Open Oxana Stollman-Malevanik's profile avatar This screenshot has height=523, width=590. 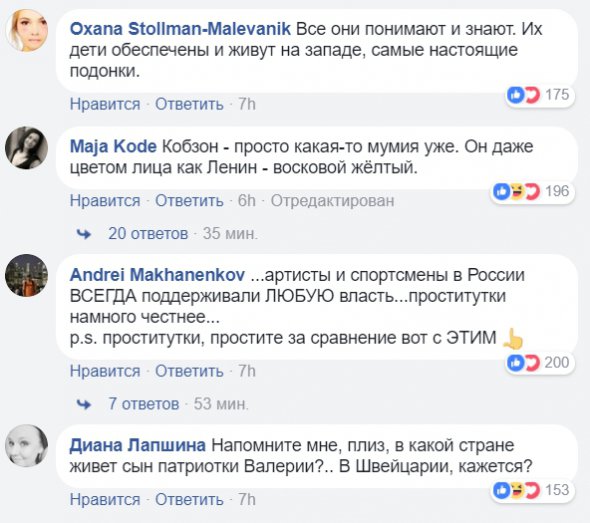27,30
